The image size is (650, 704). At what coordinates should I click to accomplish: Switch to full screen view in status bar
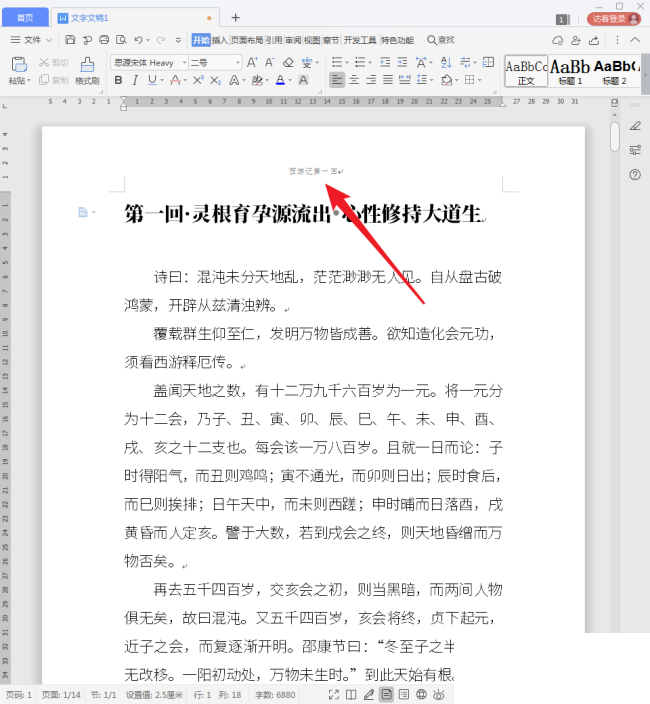coord(334,695)
